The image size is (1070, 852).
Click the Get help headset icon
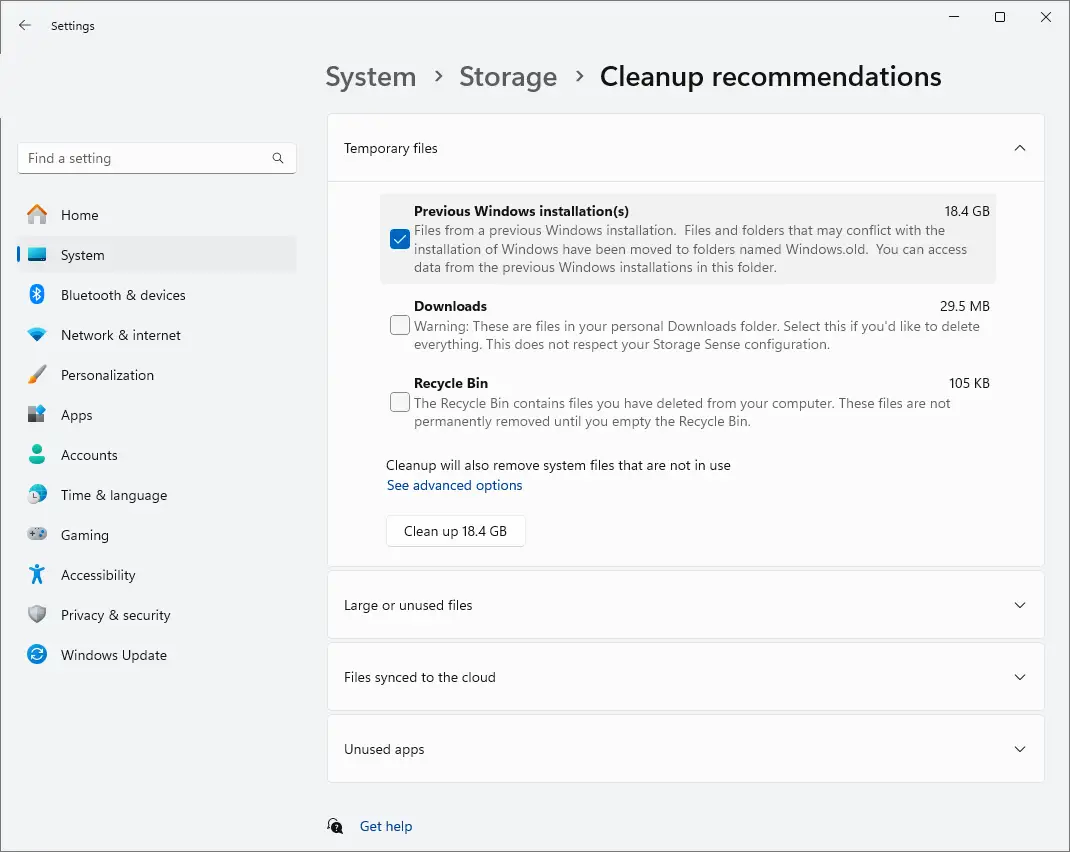point(335,826)
